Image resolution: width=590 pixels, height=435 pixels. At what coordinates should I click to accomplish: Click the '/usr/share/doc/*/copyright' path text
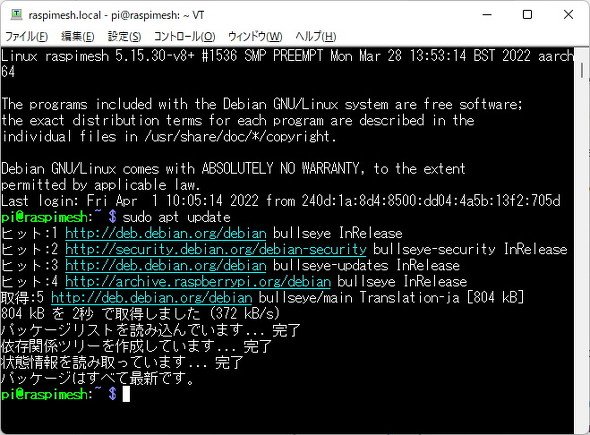tap(237, 137)
